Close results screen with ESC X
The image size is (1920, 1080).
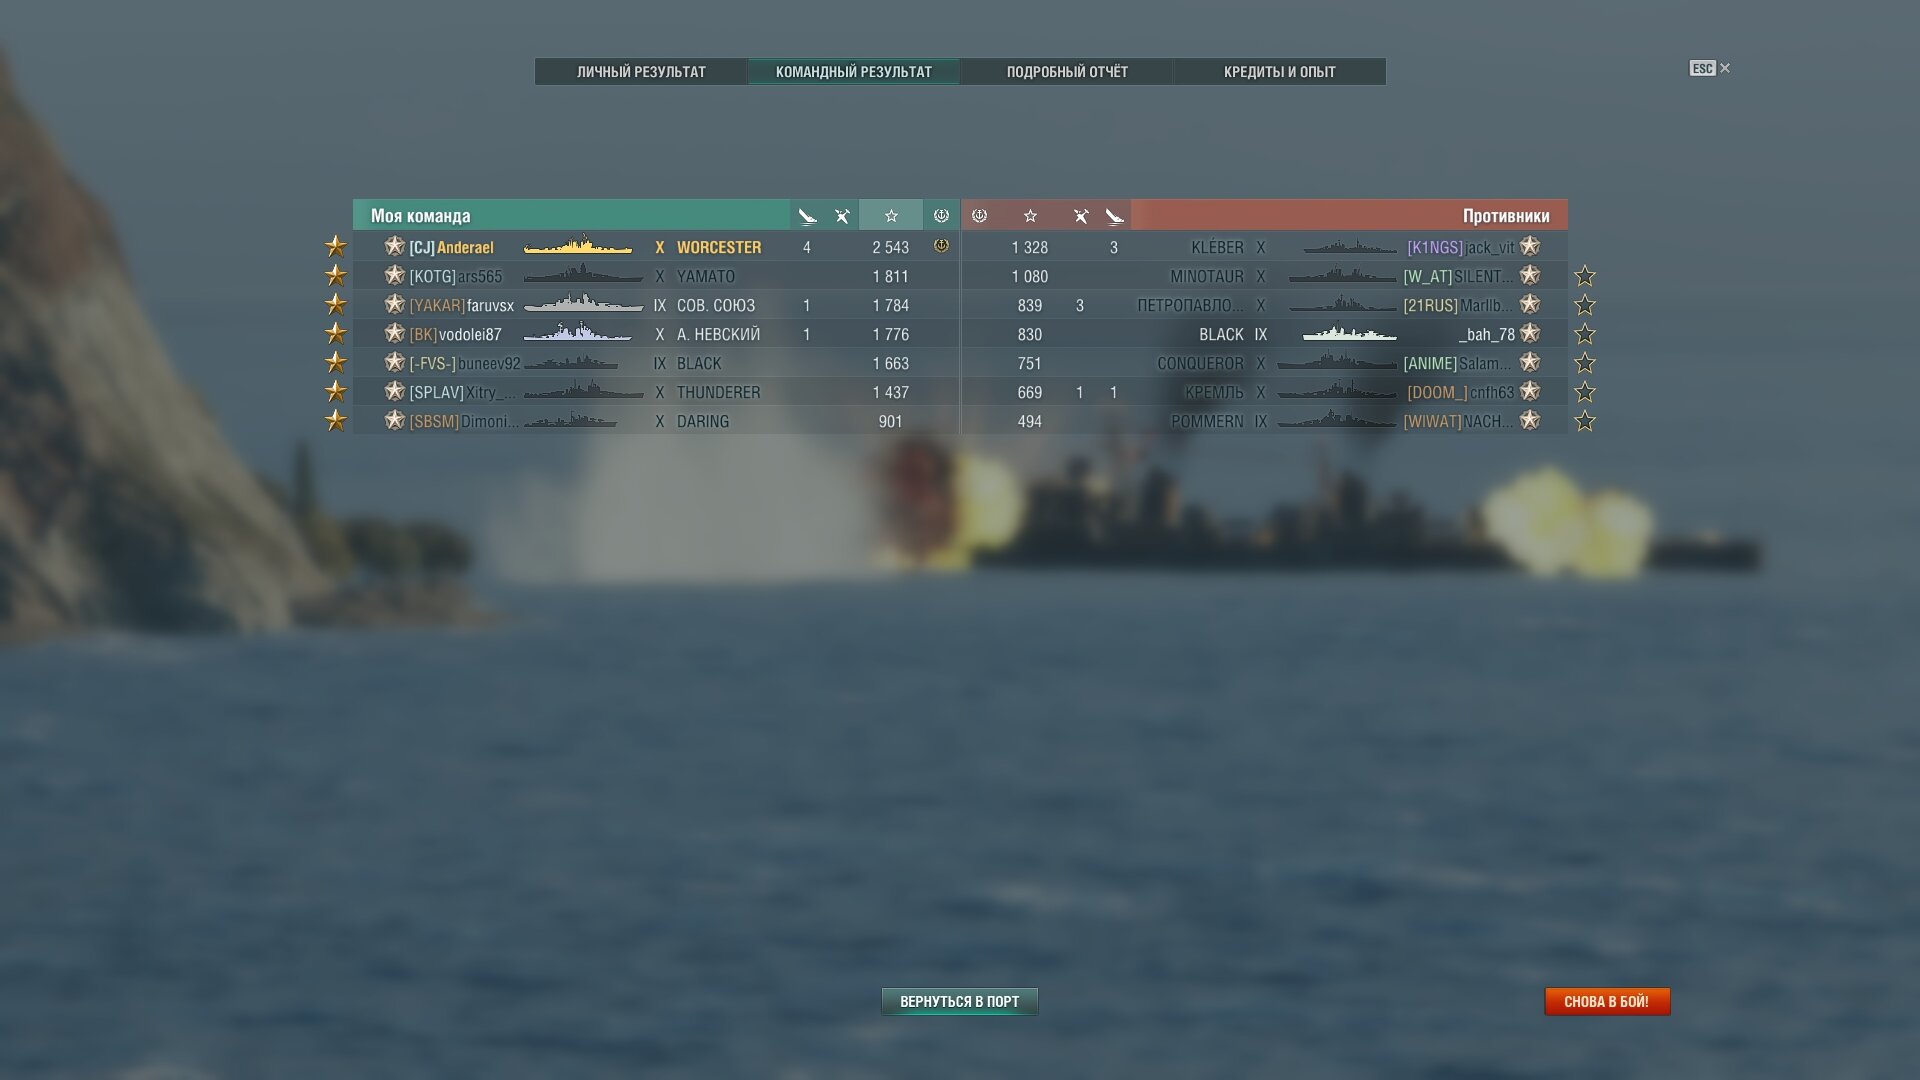pyautogui.click(x=1710, y=68)
